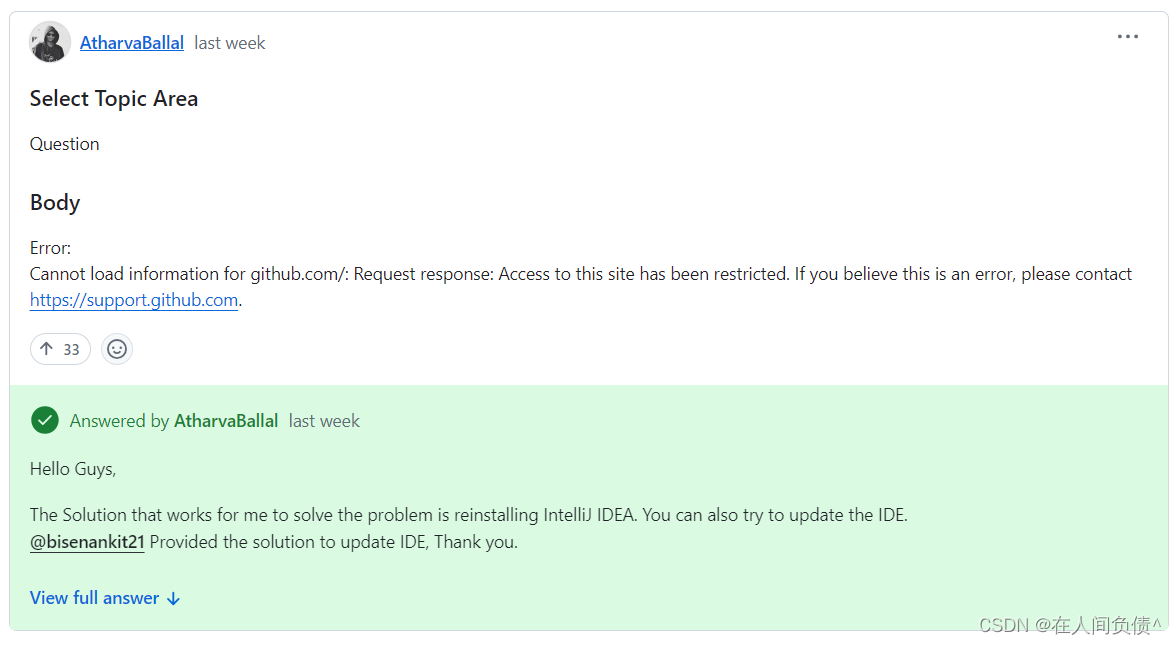Open the @bisenankit21 user mention

click(x=87, y=542)
